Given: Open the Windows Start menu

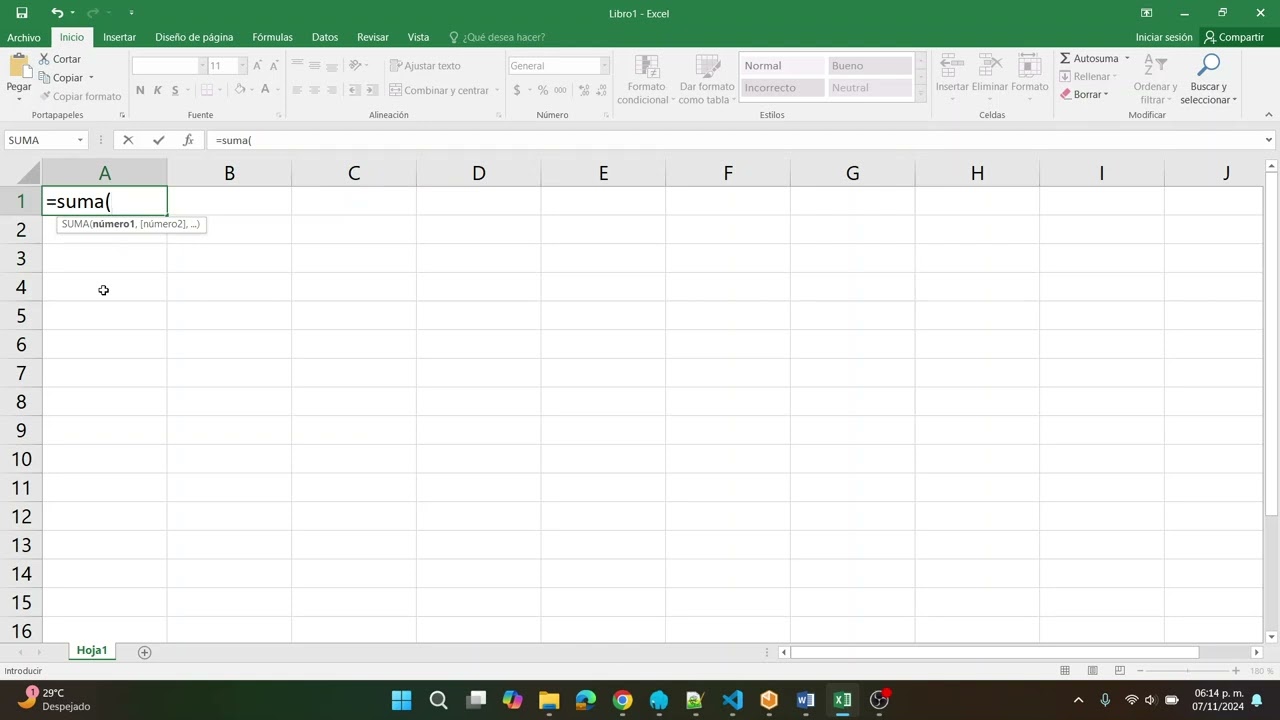Looking at the screenshot, I should 401,700.
